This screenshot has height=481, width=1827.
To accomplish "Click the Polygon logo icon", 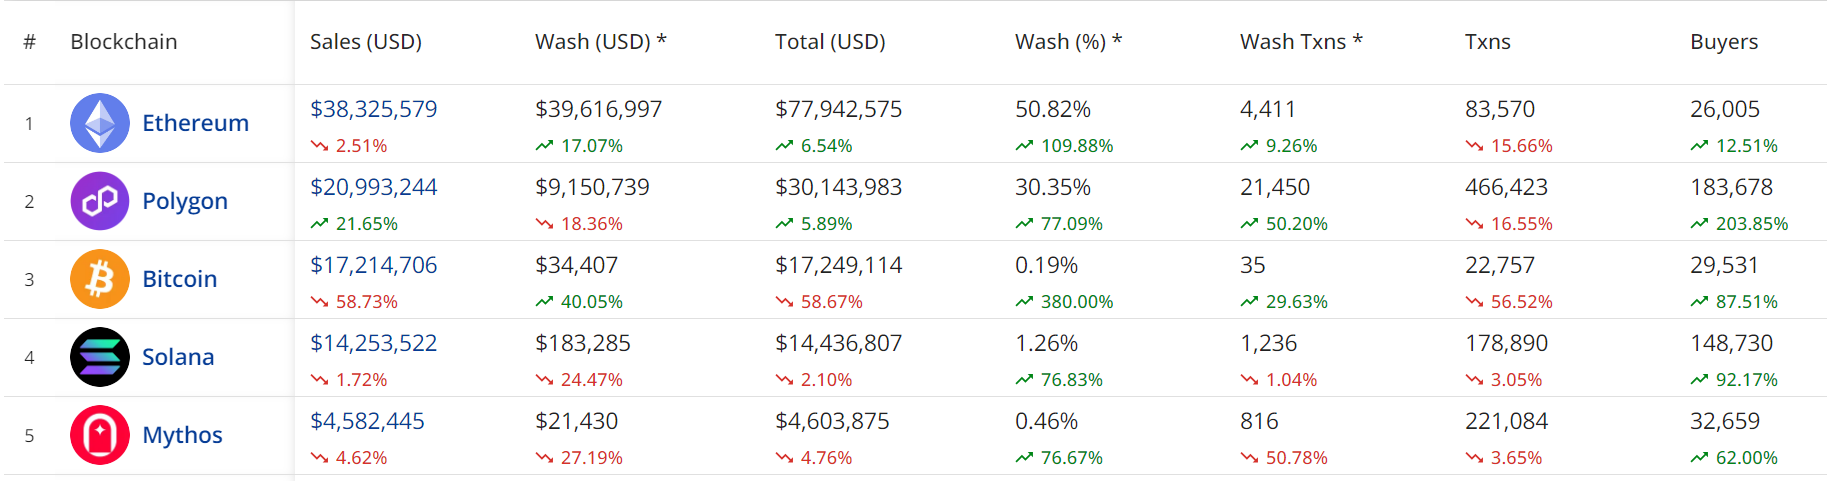I will pyautogui.click(x=100, y=201).
